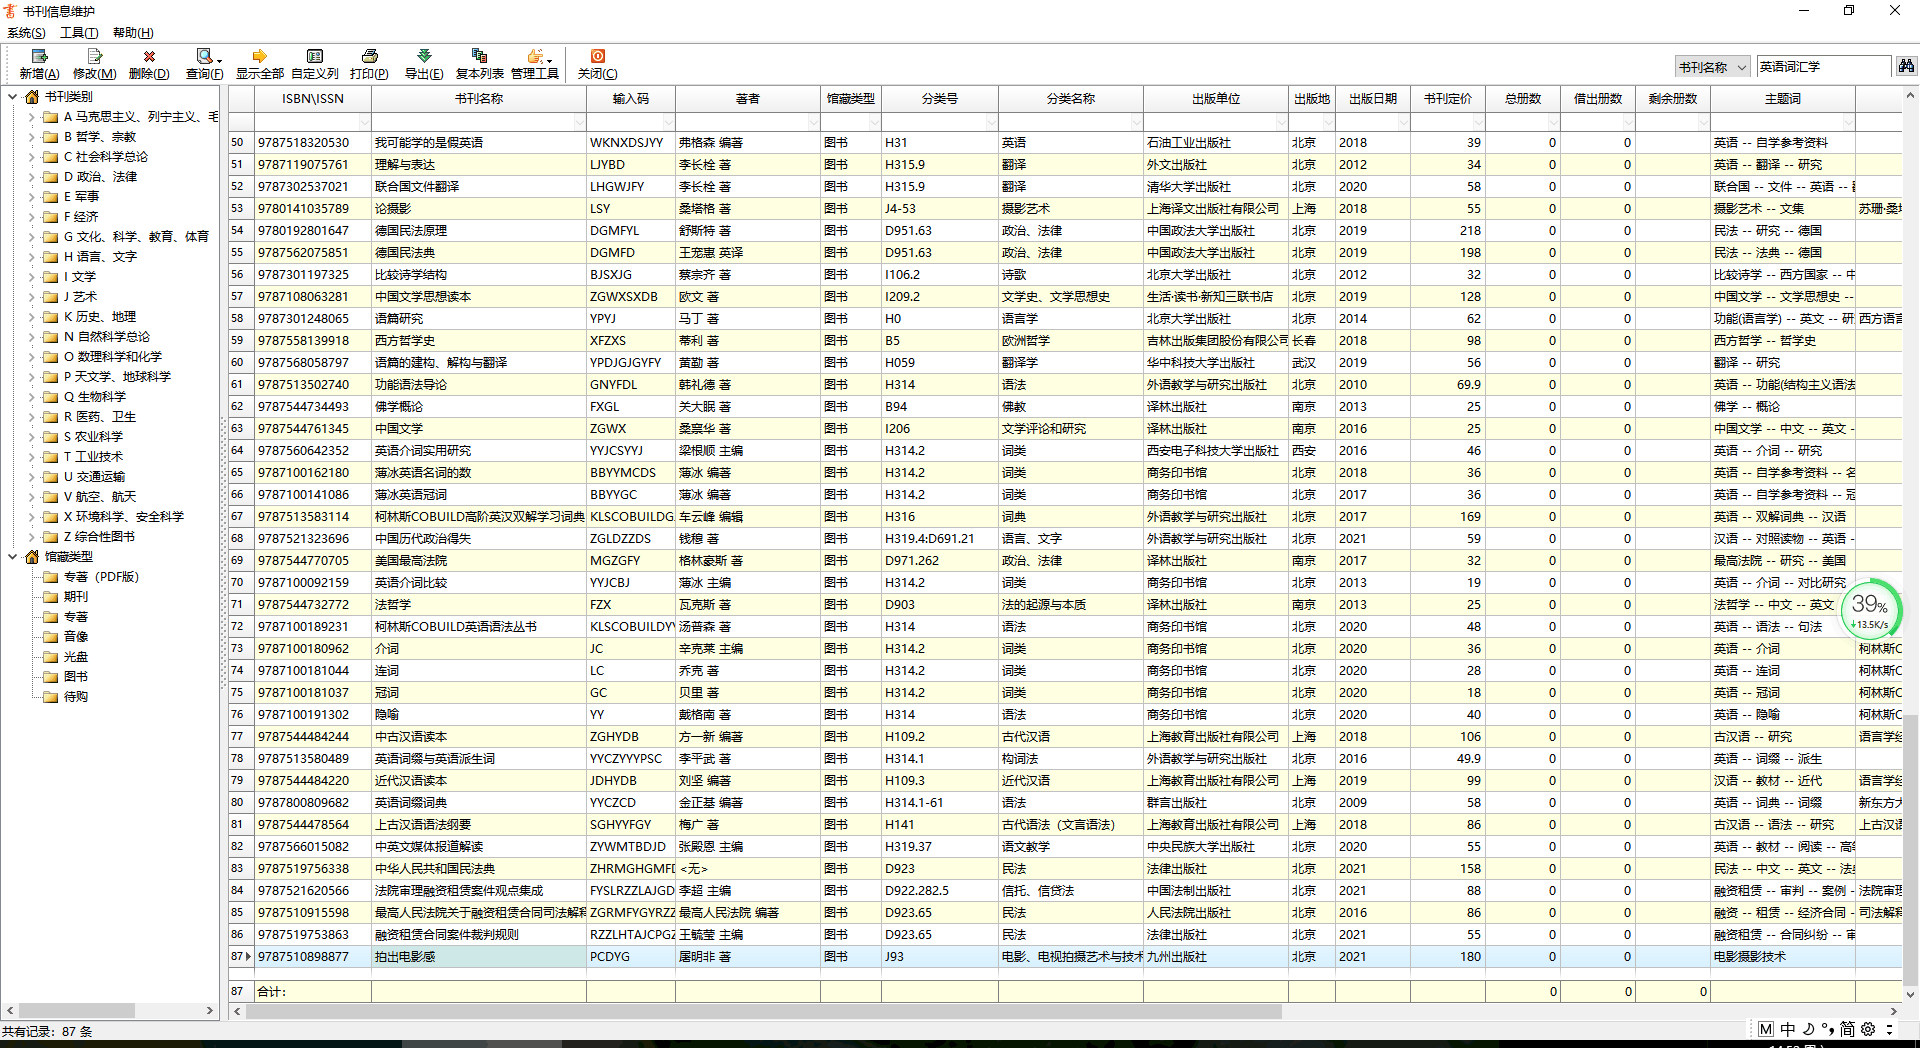1920x1048 pixels.
Task: Click the 英语词汇学 search text field
Action: 1822,67
